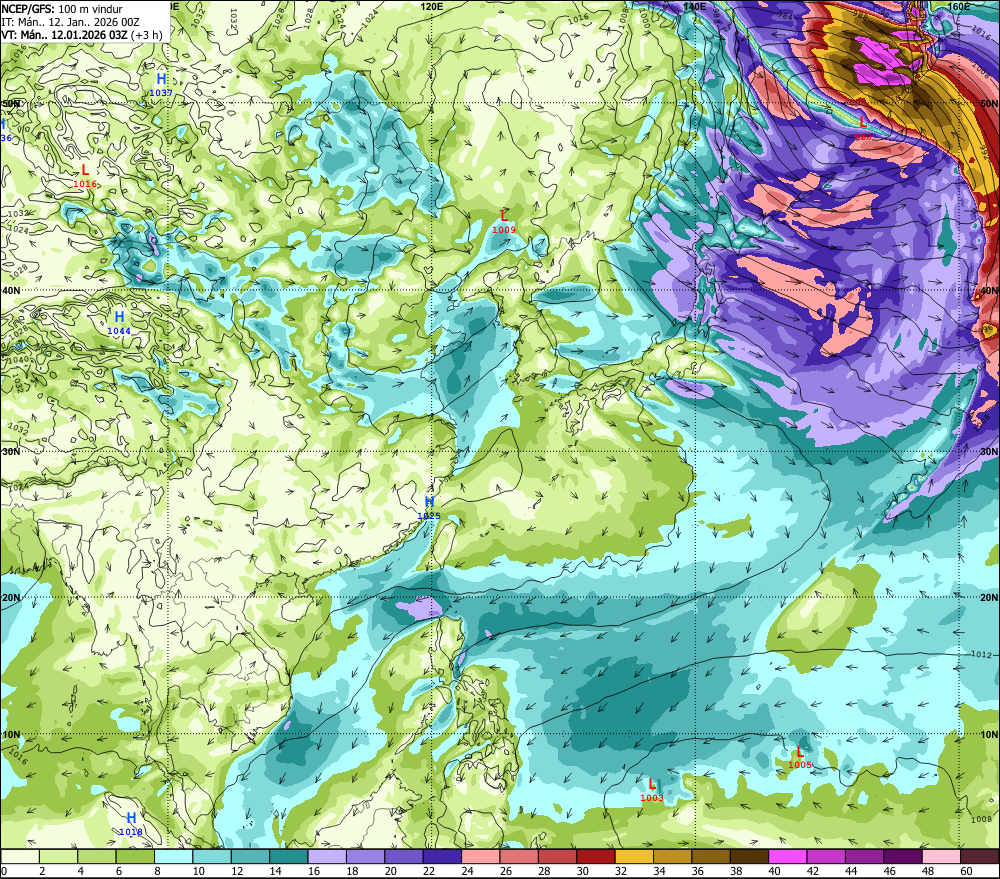Click the 120E longitude label
Image resolution: width=1000 pixels, height=879 pixels.
tap(432, 6)
